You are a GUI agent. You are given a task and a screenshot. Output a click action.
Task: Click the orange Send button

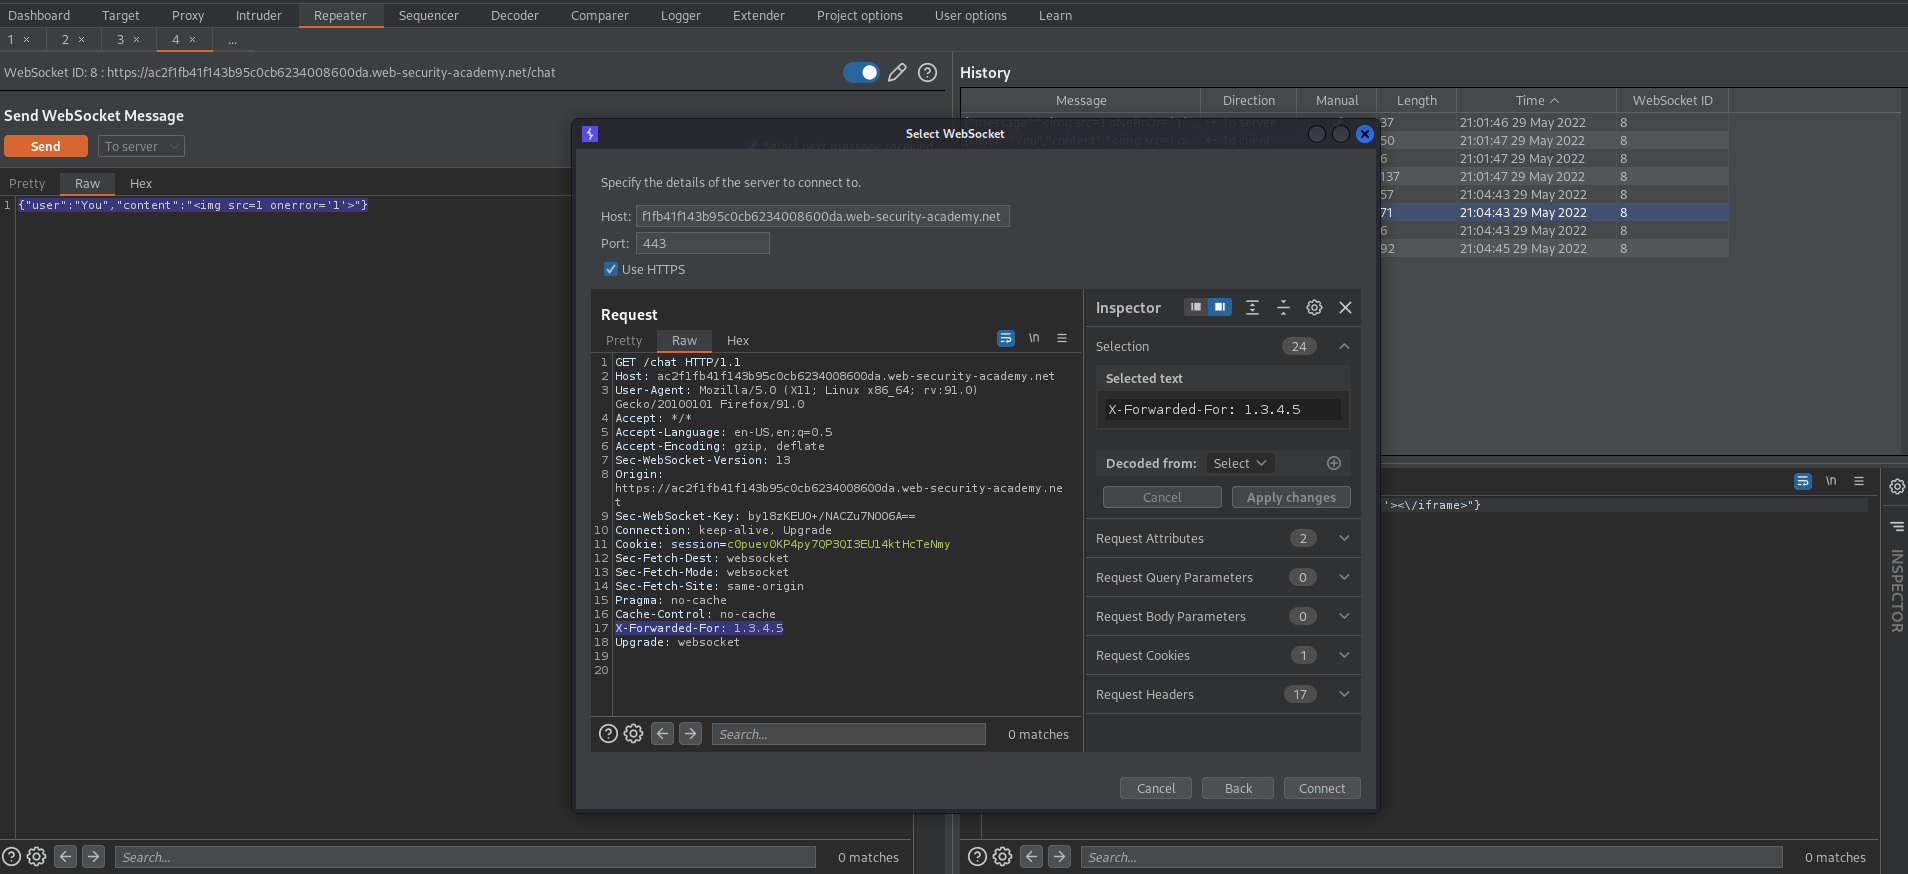coord(45,146)
